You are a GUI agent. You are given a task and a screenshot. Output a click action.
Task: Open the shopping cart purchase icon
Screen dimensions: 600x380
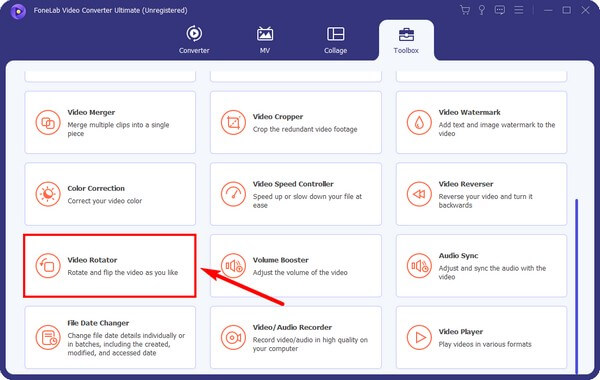pyautogui.click(x=465, y=10)
